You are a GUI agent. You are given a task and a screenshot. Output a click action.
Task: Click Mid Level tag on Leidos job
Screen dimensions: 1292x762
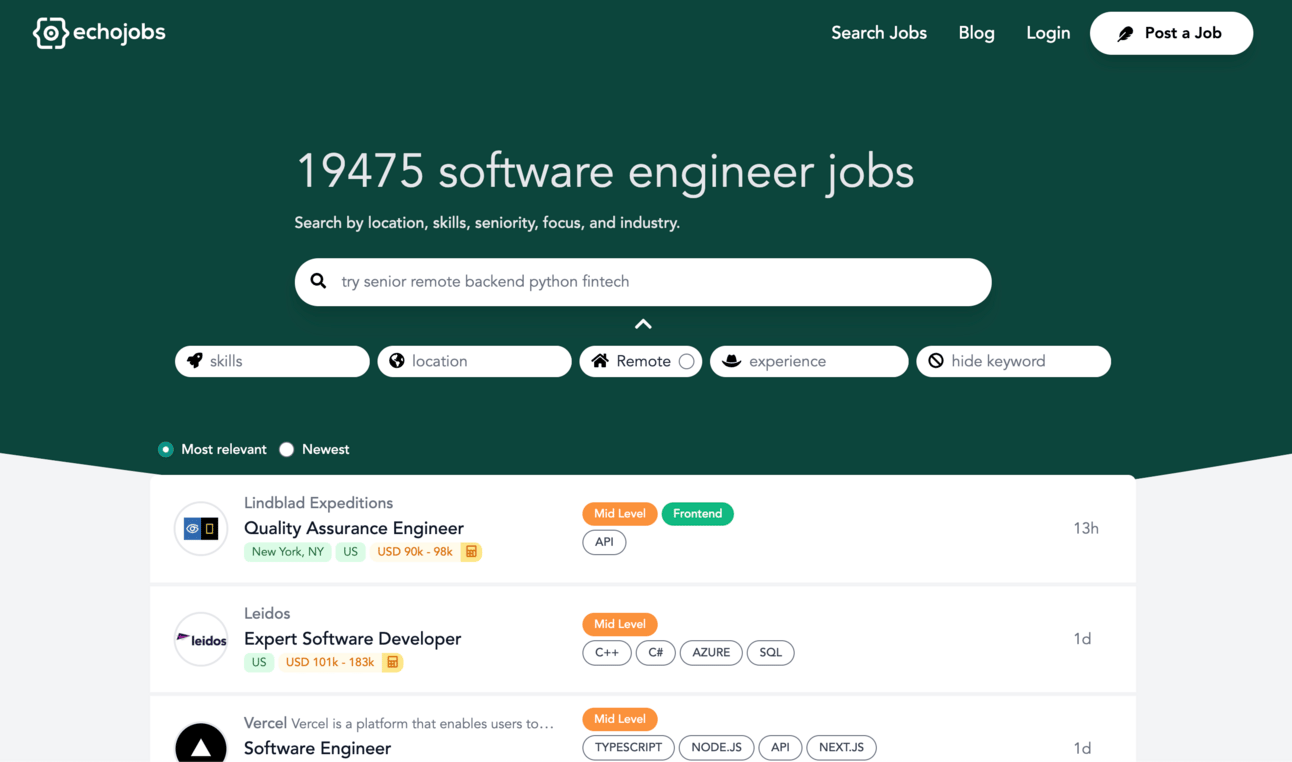point(619,624)
